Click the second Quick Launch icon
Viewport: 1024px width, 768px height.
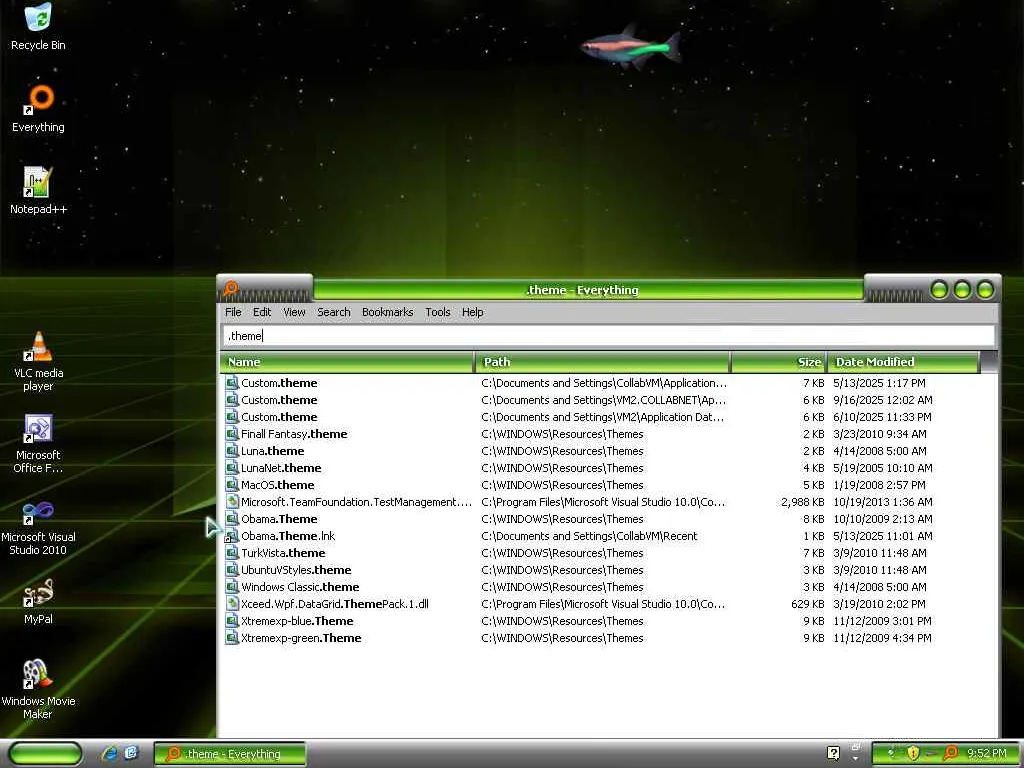[x=131, y=753]
